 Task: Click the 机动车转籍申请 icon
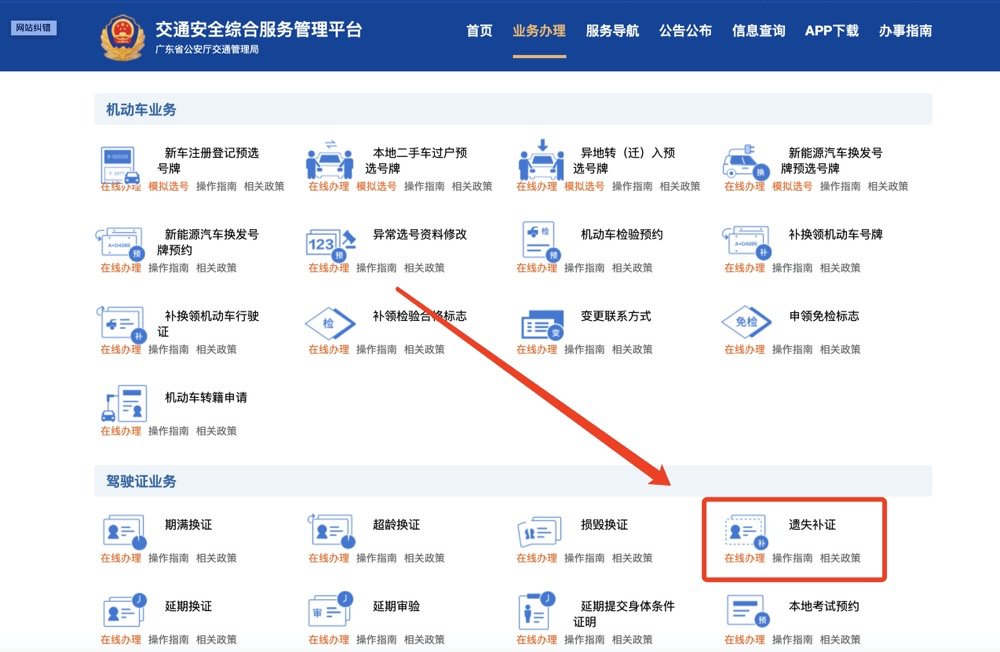(124, 404)
